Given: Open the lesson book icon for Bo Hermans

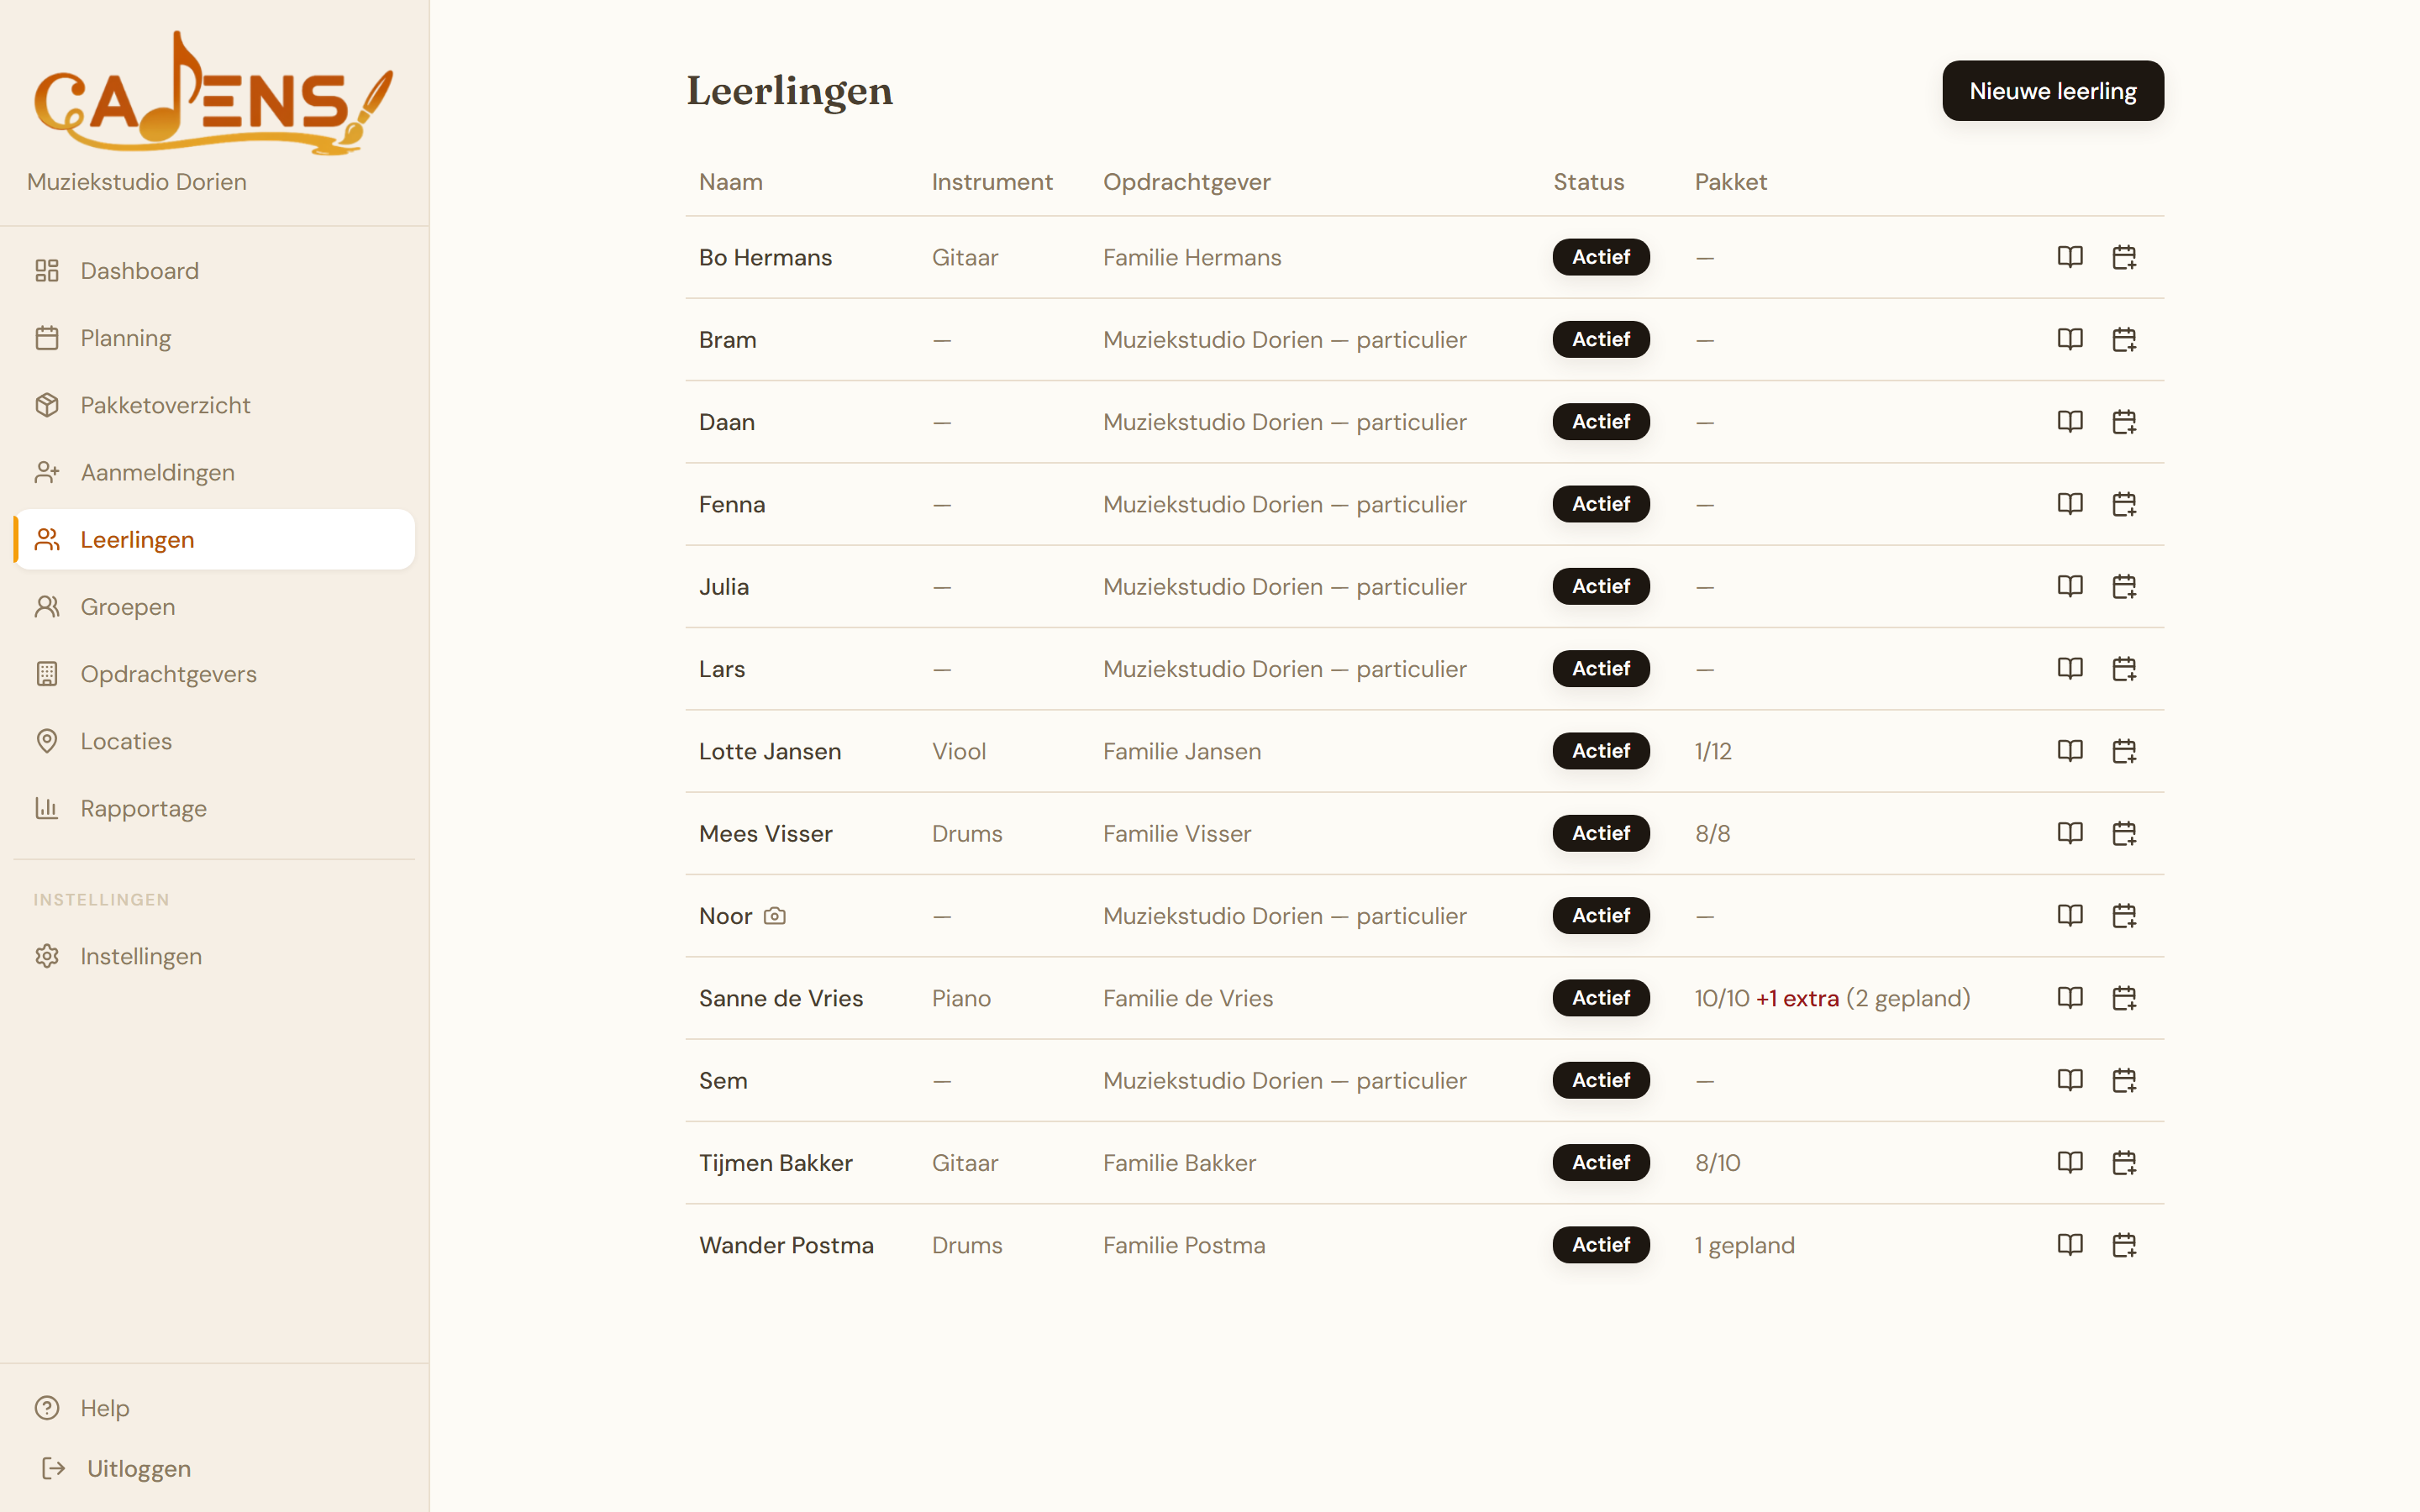Looking at the screenshot, I should [2070, 257].
